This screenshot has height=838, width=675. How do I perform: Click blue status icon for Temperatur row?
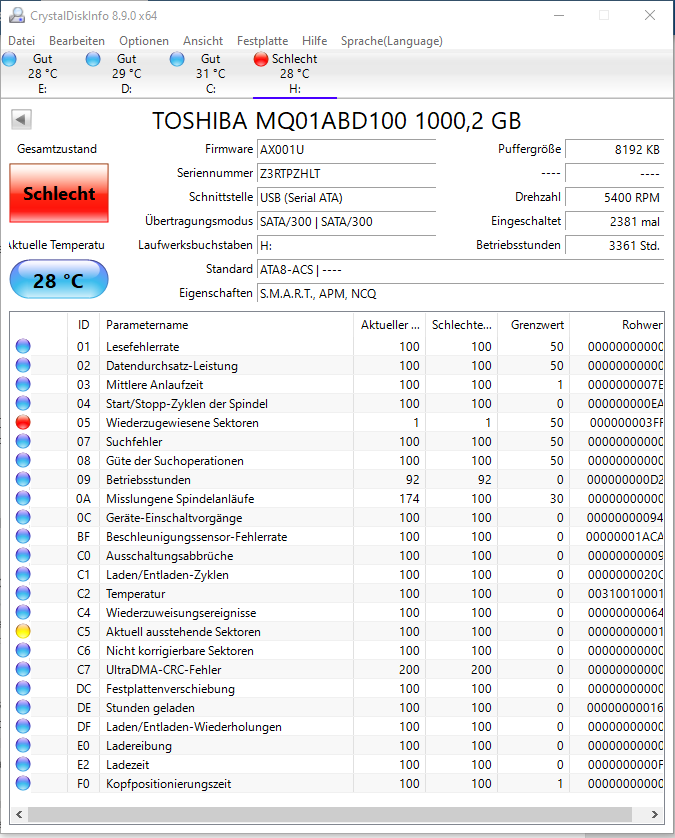coord(23,593)
